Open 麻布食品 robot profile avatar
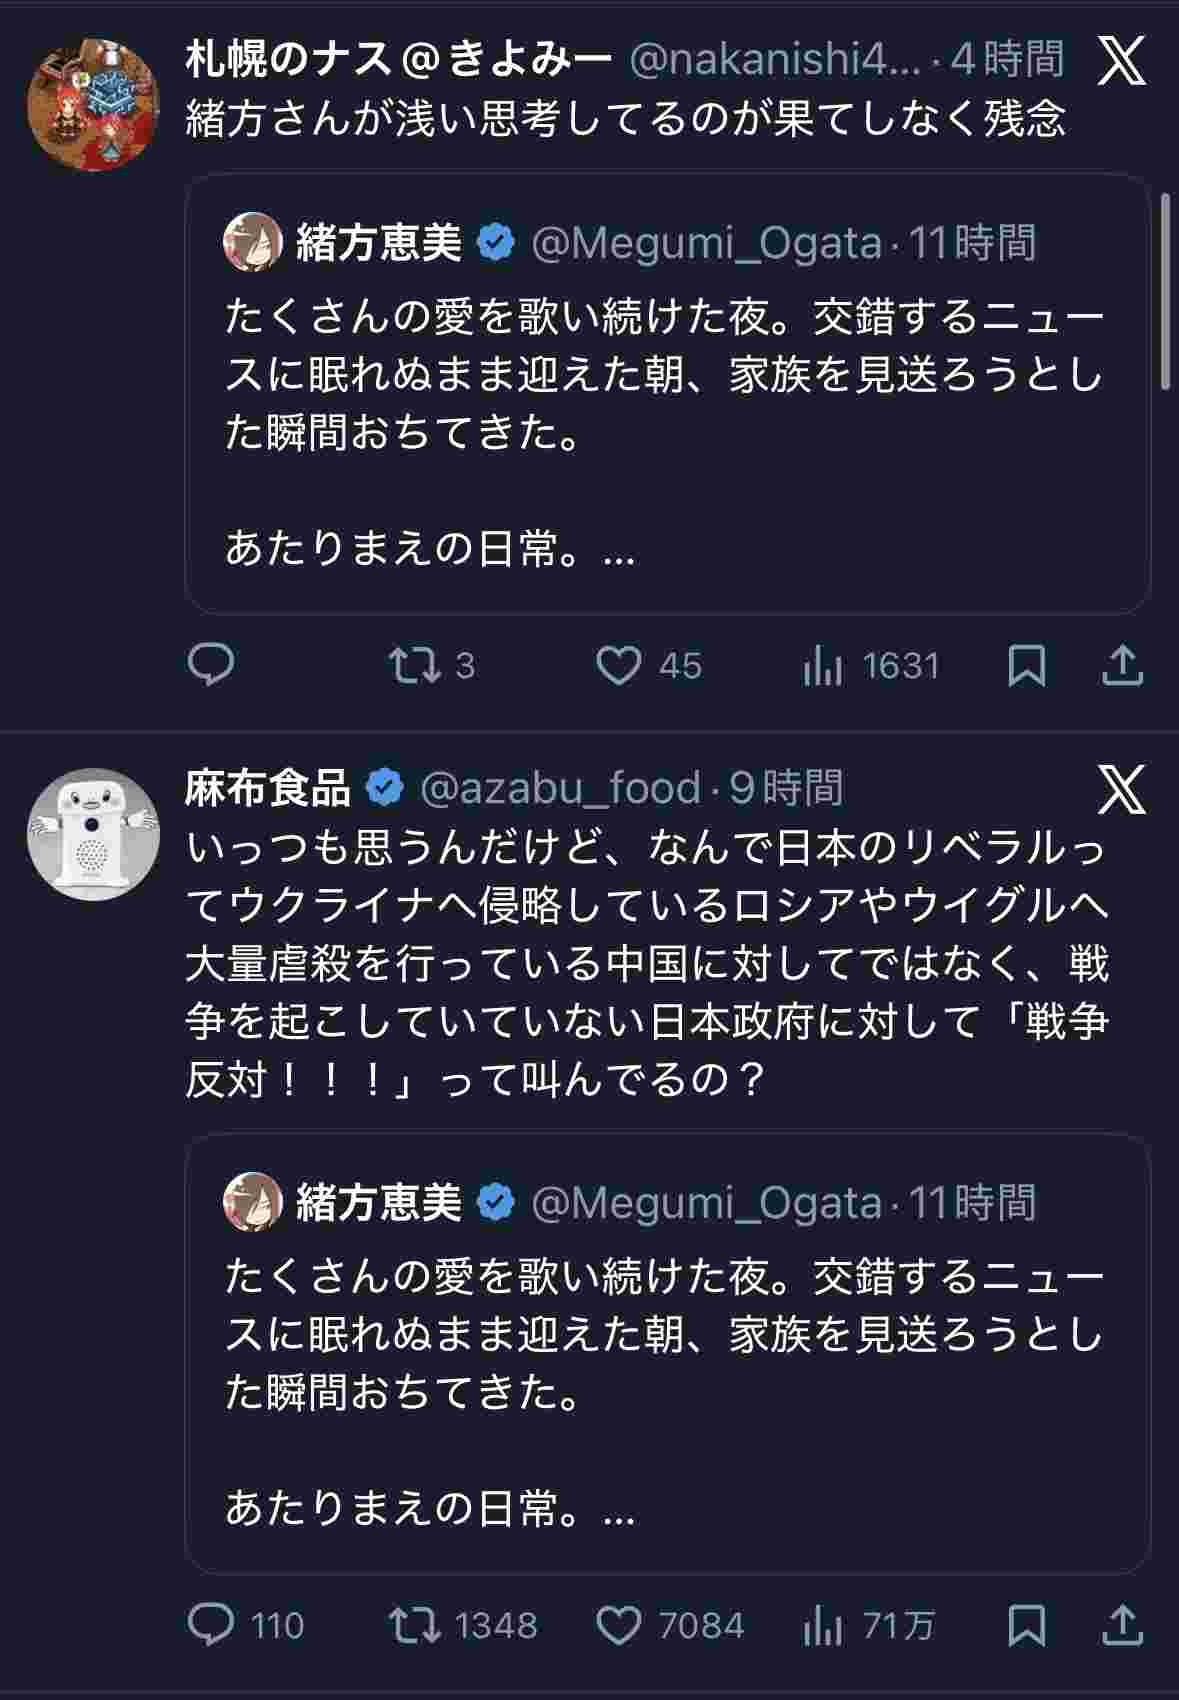Image resolution: width=1179 pixels, height=1700 pixels. click(93, 834)
